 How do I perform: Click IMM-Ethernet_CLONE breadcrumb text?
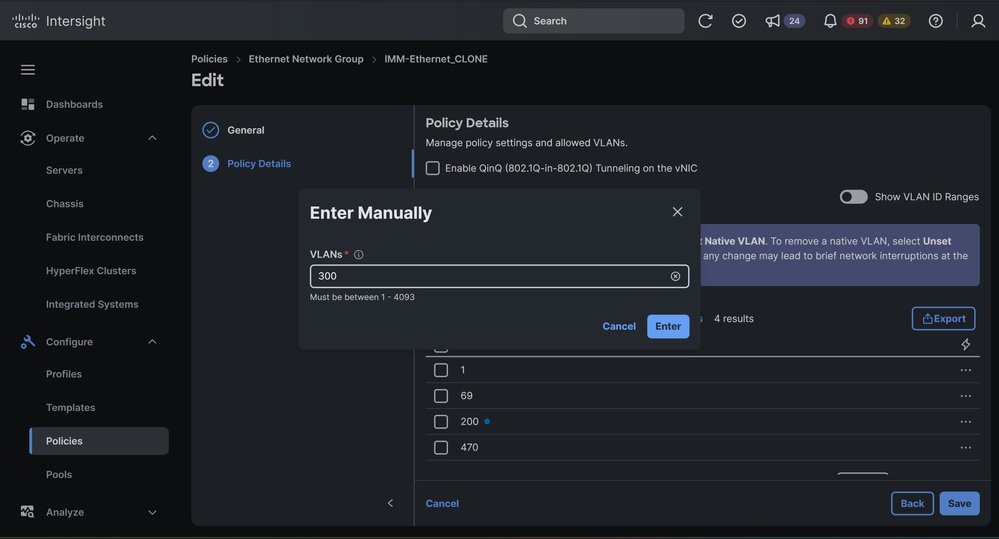point(436,59)
